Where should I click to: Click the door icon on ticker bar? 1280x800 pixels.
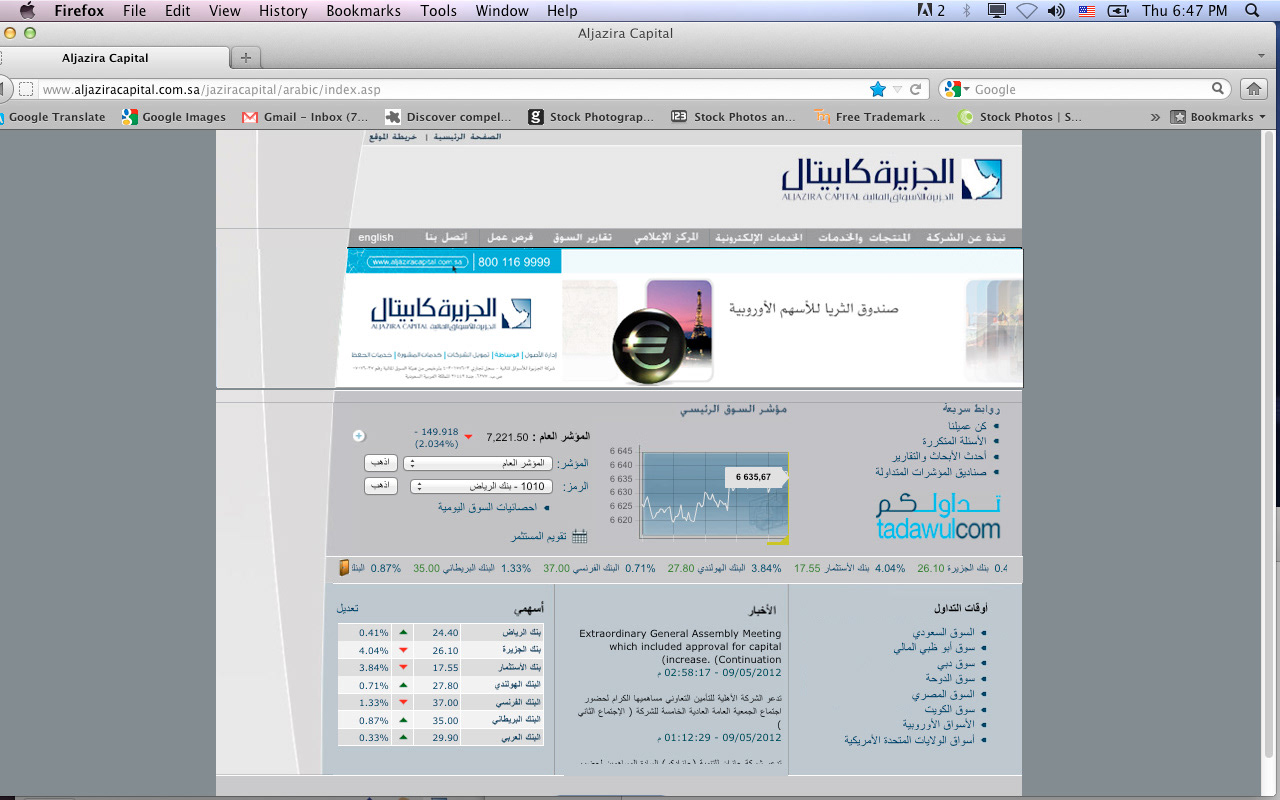[x=344, y=568]
